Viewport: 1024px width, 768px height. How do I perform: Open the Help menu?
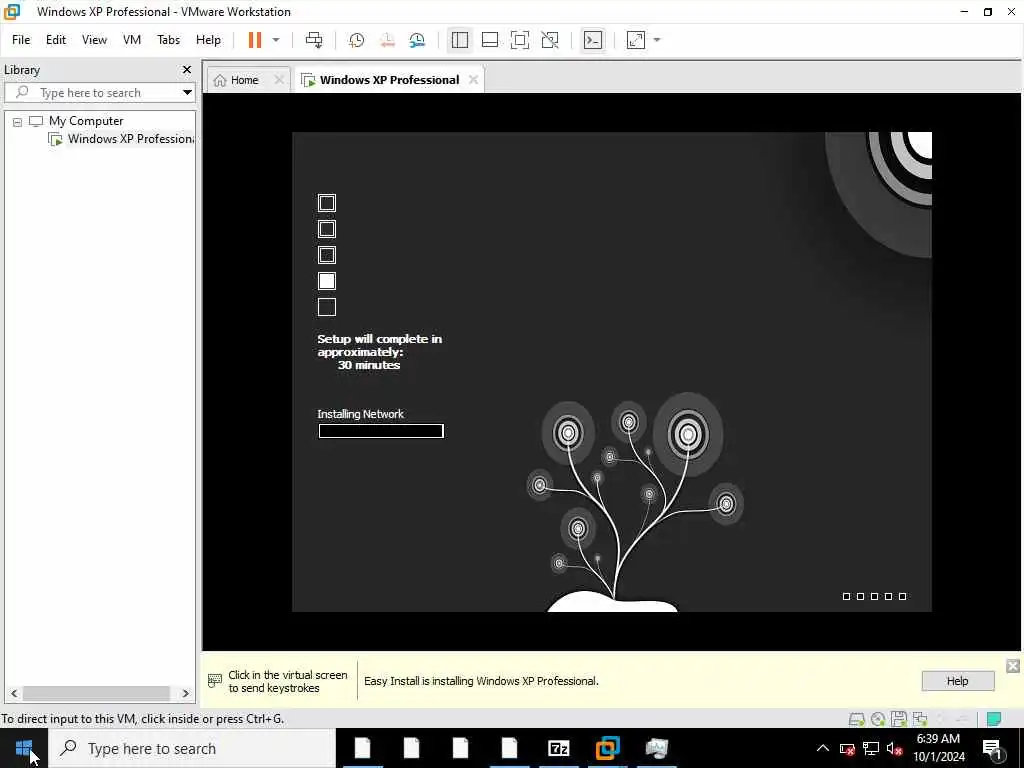(208, 40)
